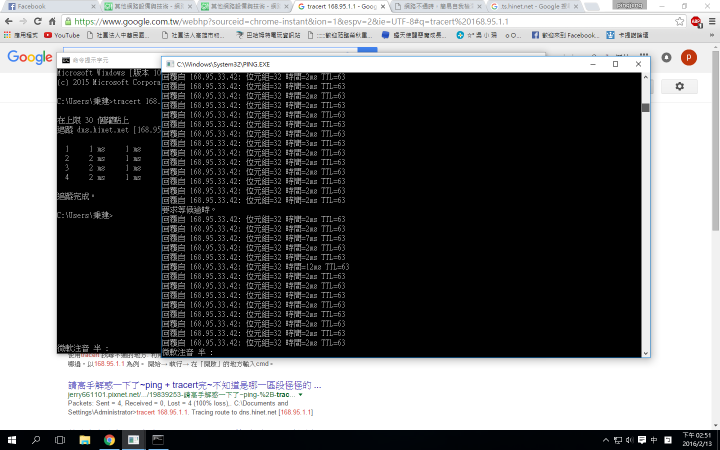Open the Apps shortcut in bookmarks bar

tap(21, 35)
